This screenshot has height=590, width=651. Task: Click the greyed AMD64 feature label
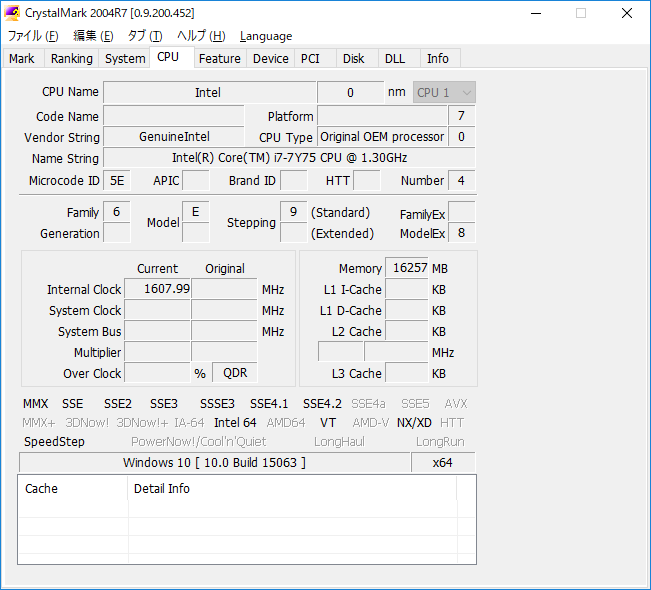(x=286, y=423)
